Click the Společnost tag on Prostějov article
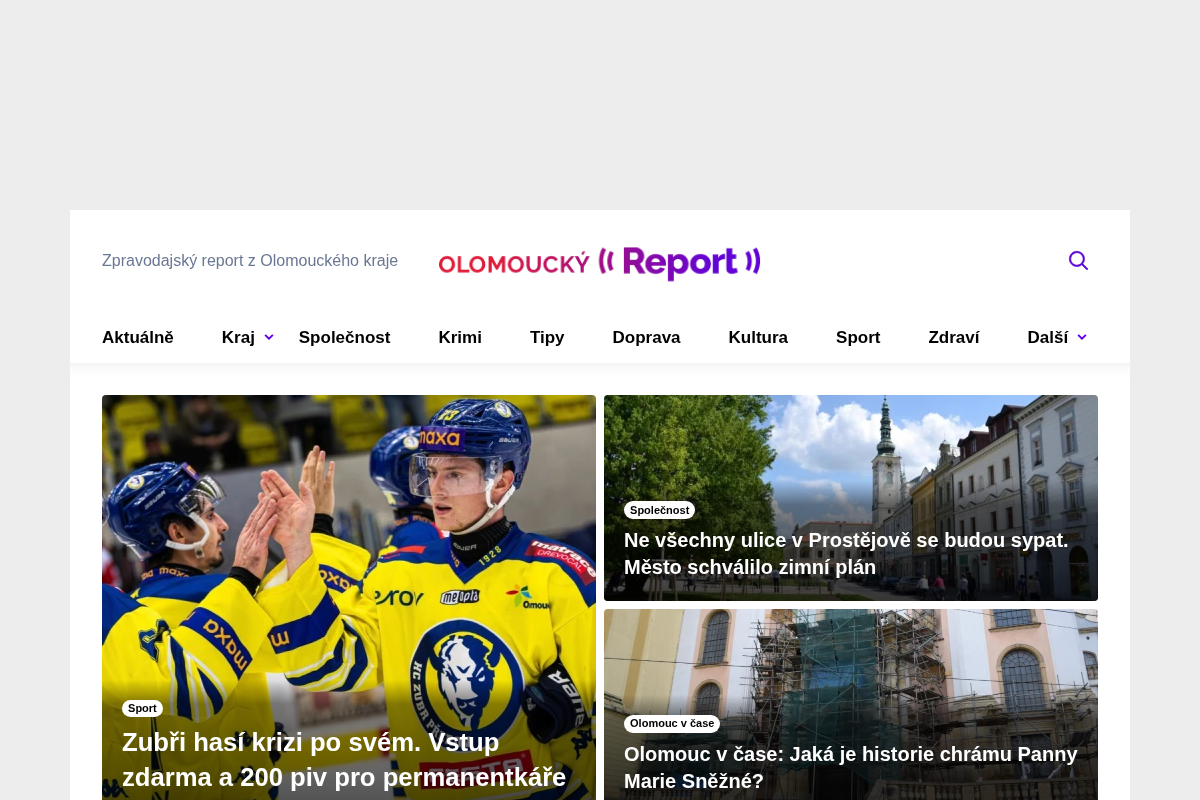Screen dimensions: 1200x800 (659, 510)
